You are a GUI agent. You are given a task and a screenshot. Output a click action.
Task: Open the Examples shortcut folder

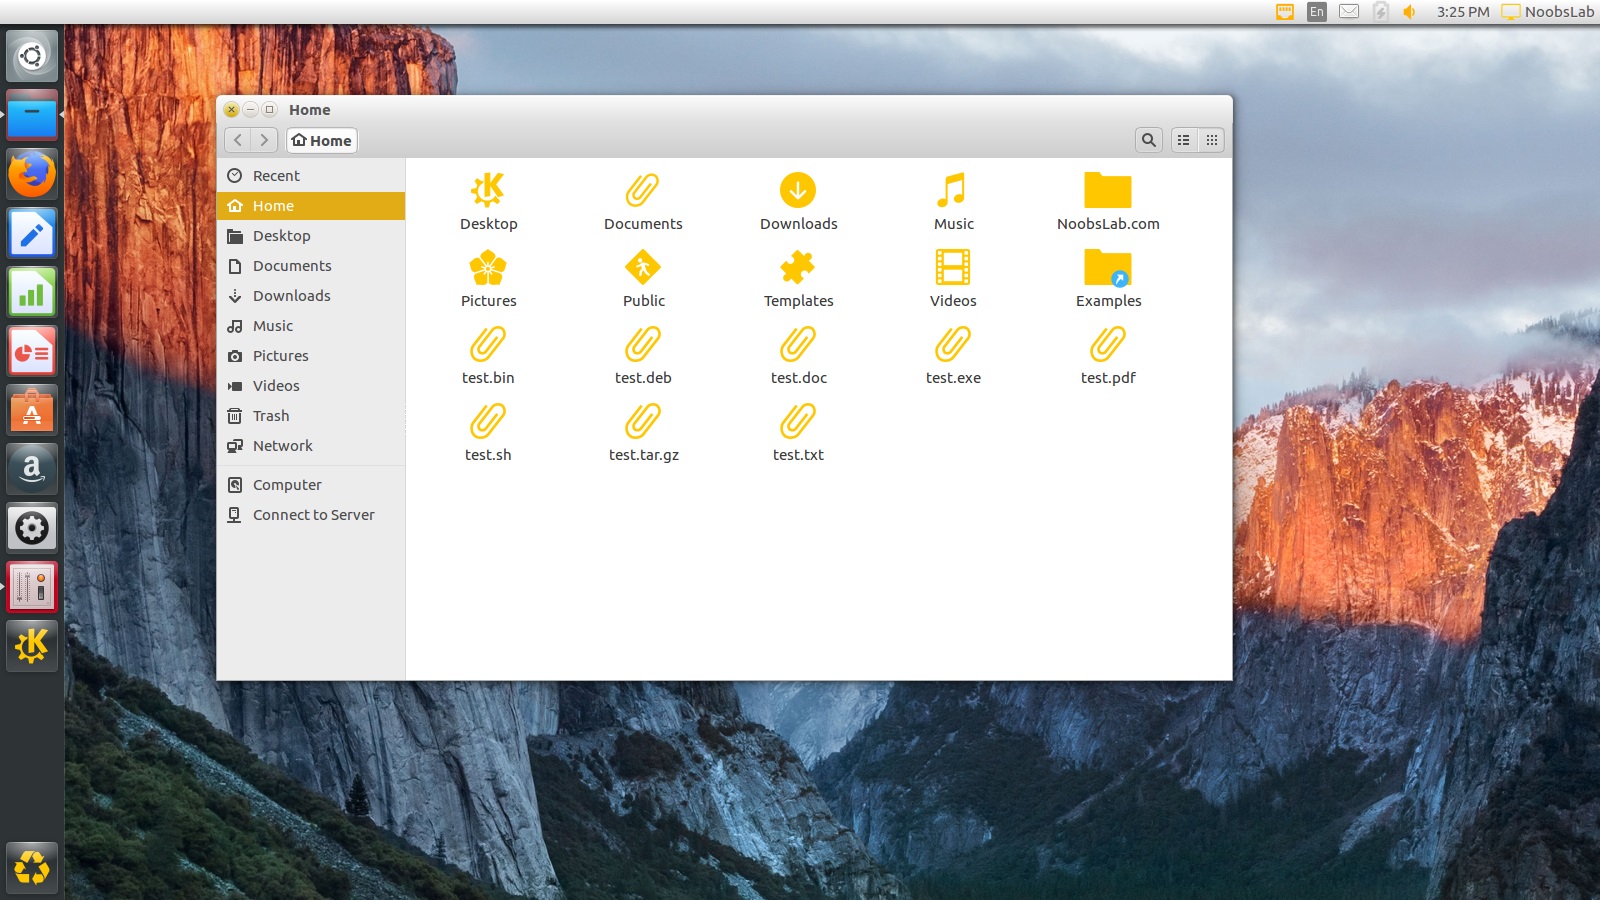(x=1108, y=267)
